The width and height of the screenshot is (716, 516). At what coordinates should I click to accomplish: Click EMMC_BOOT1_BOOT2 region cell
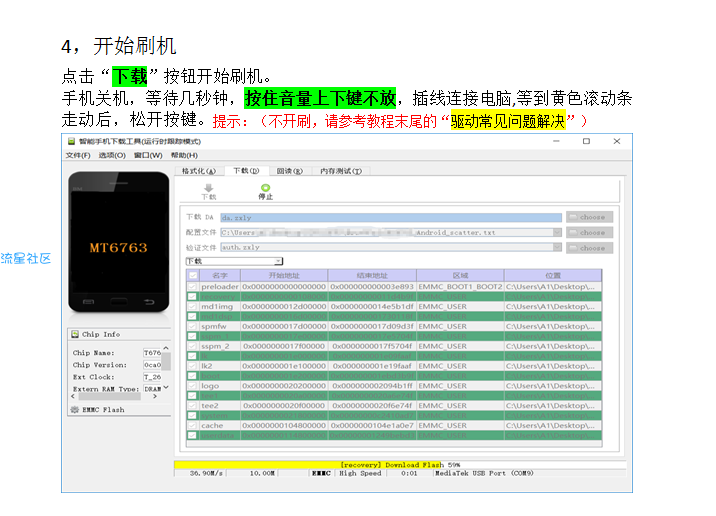(460, 287)
